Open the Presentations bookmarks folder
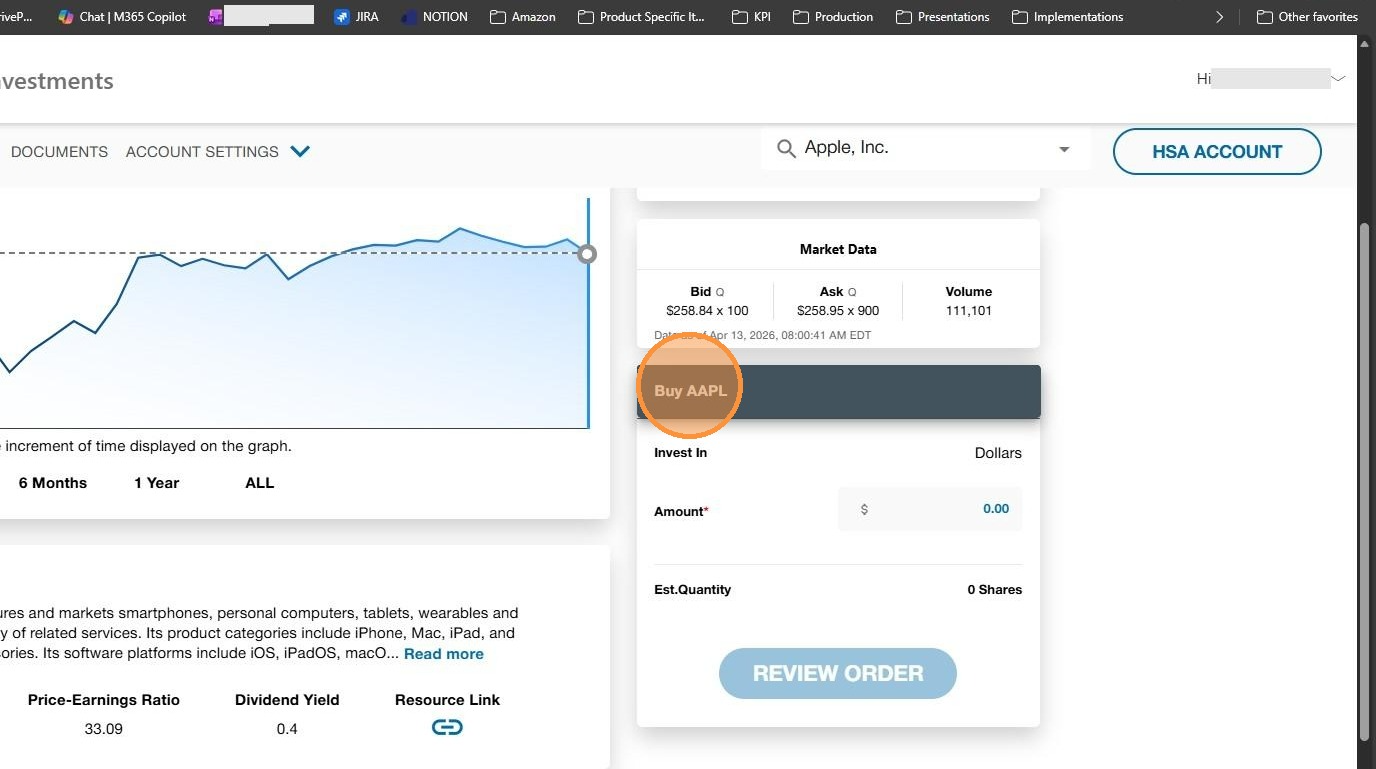 943,16
